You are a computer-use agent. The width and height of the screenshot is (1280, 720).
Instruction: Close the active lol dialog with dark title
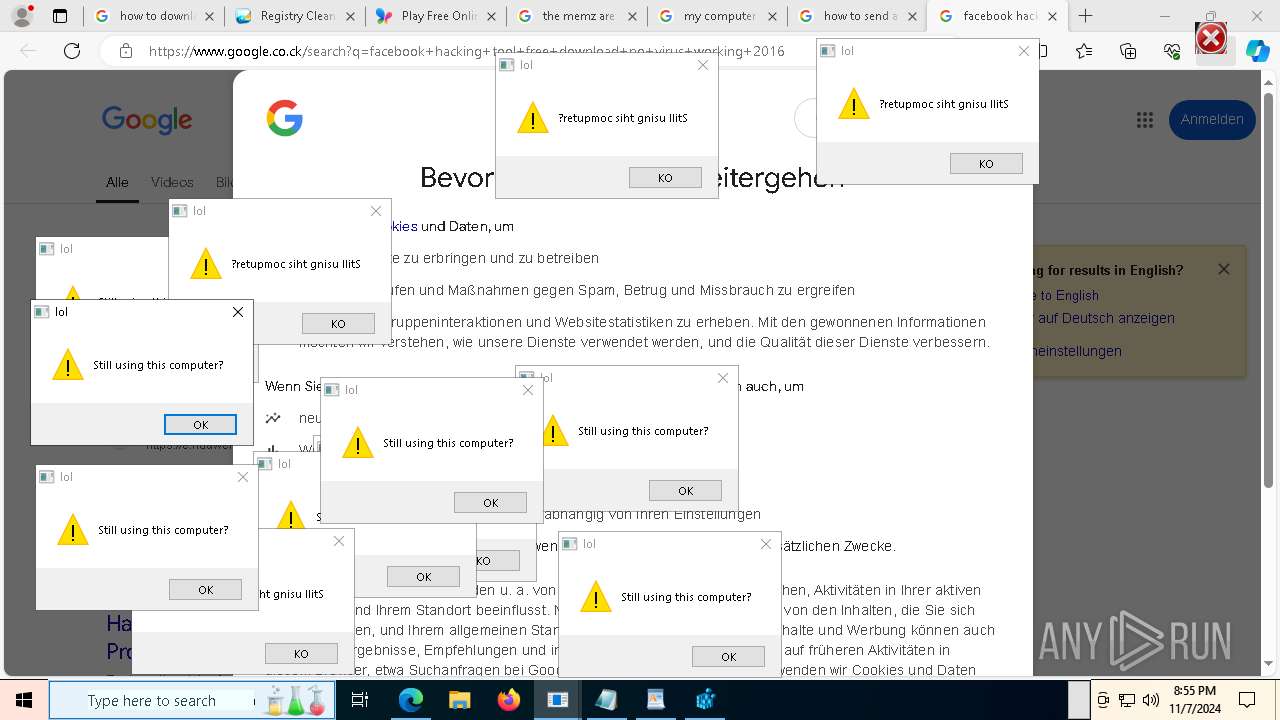pyautogui.click(x=237, y=312)
